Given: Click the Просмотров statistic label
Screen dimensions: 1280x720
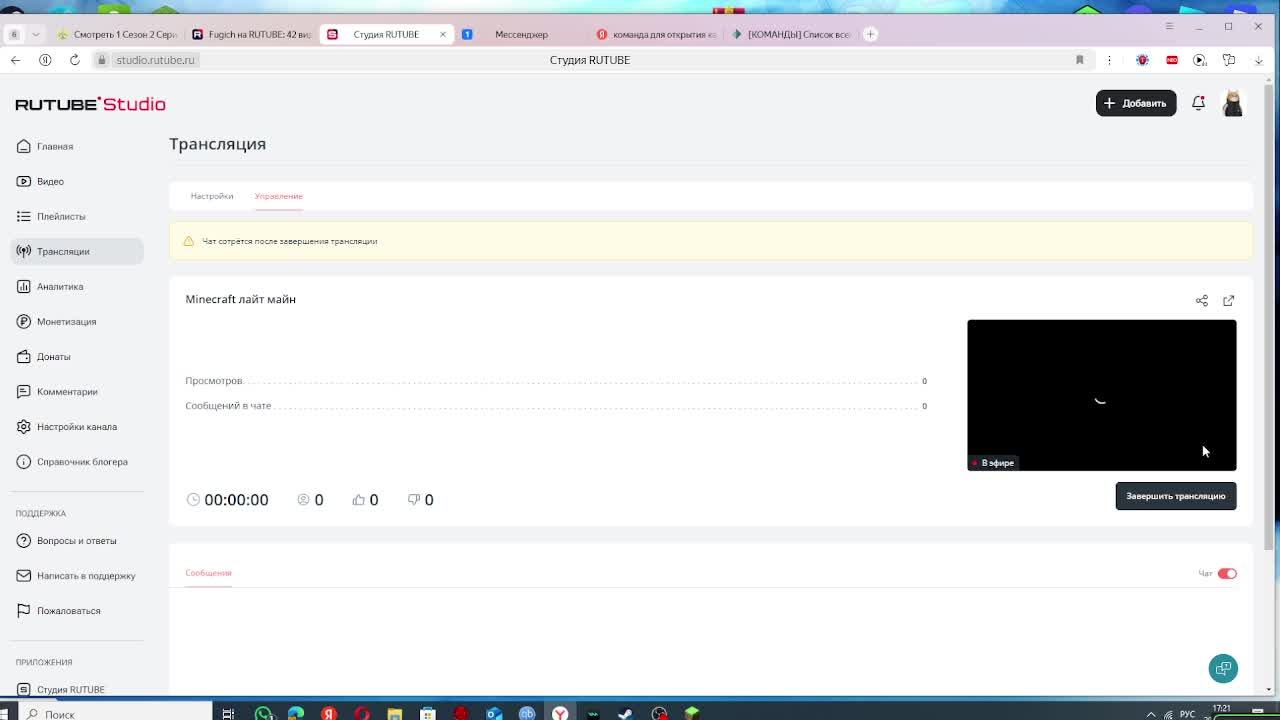Looking at the screenshot, I should point(213,381).
